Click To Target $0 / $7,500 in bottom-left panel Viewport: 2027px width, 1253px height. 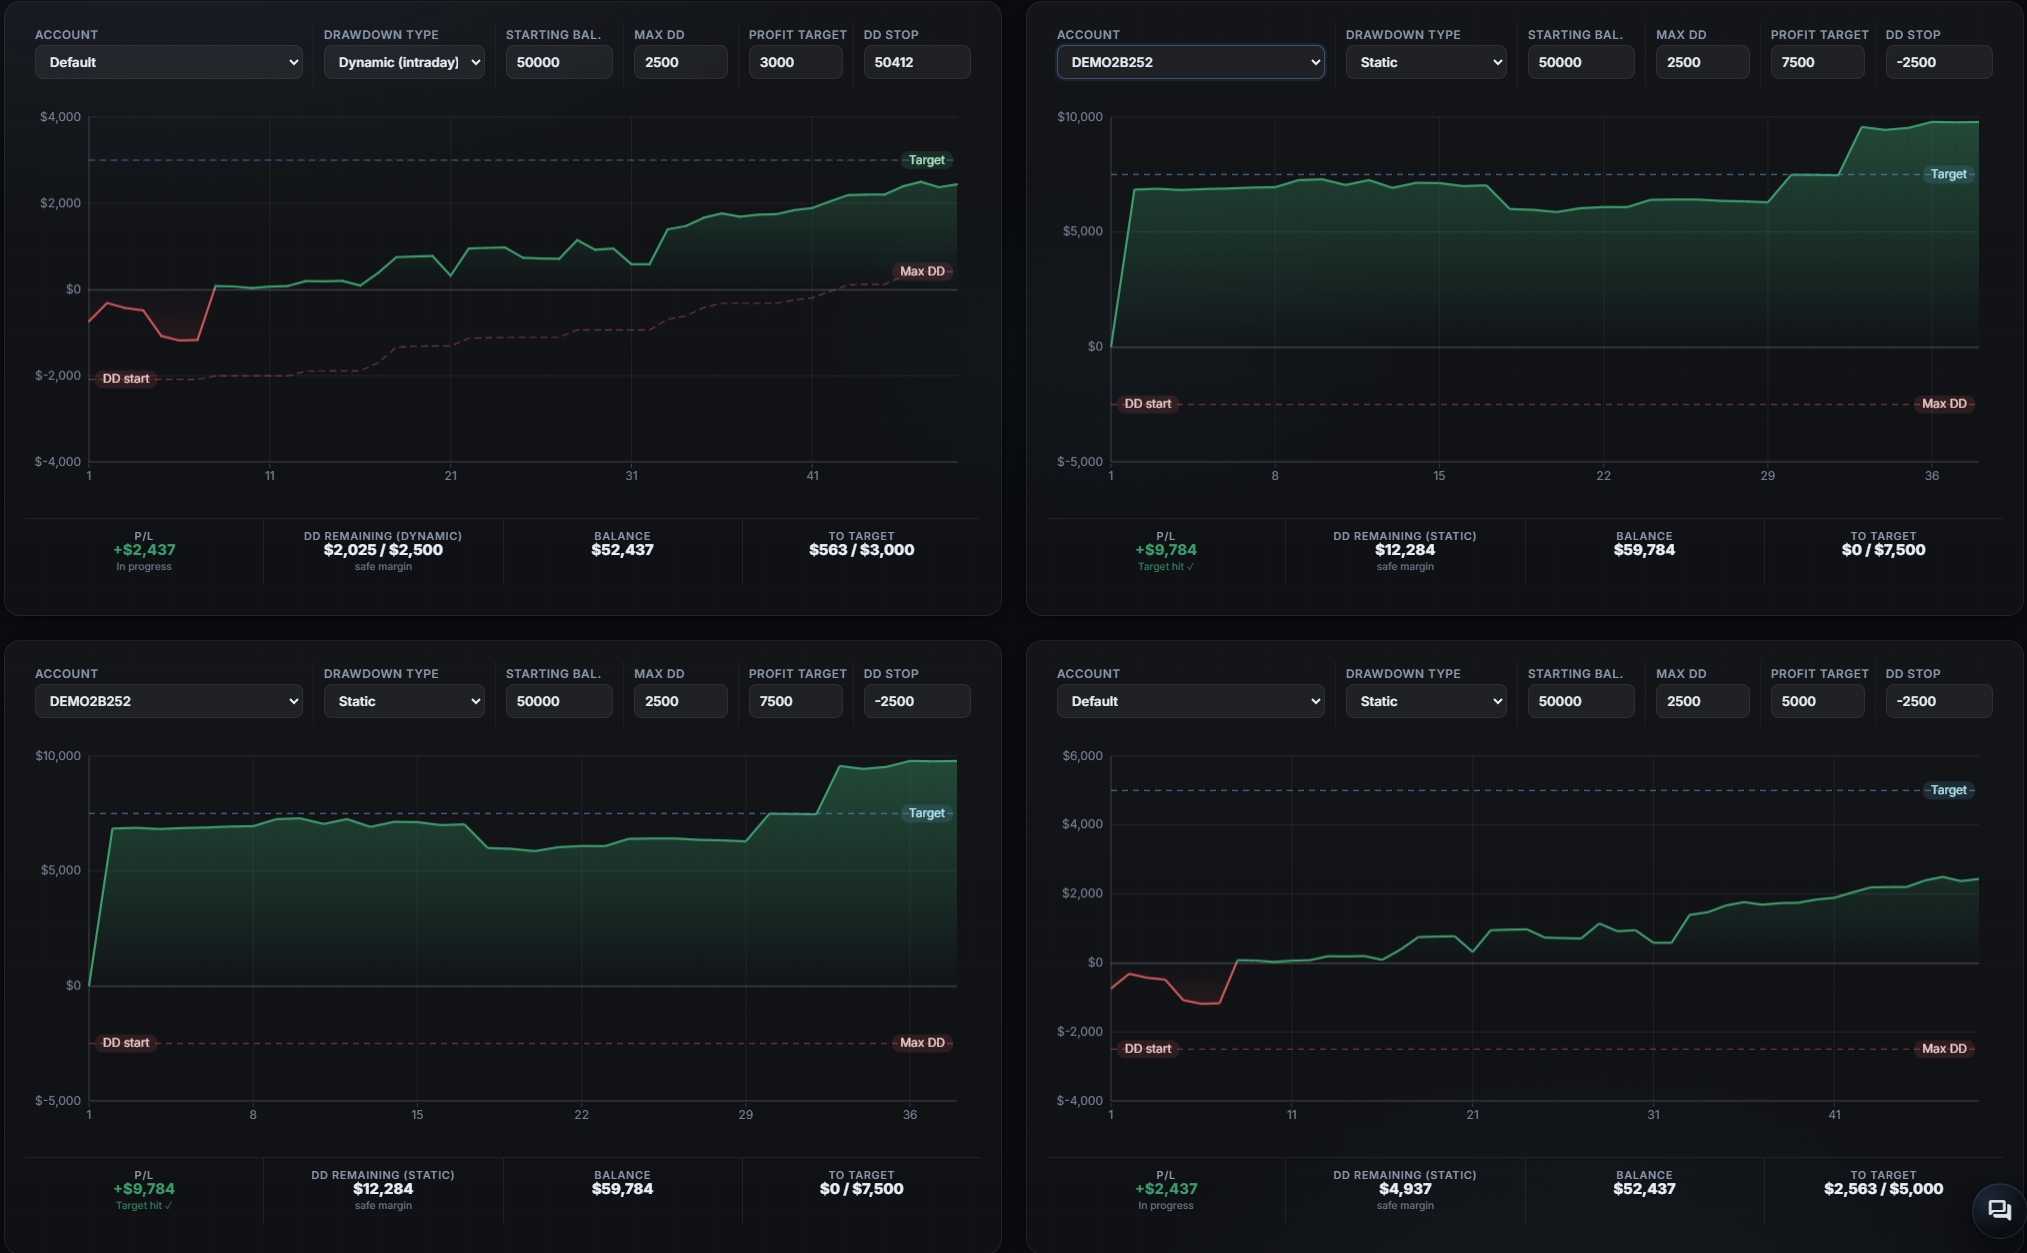coord(861,1189)
